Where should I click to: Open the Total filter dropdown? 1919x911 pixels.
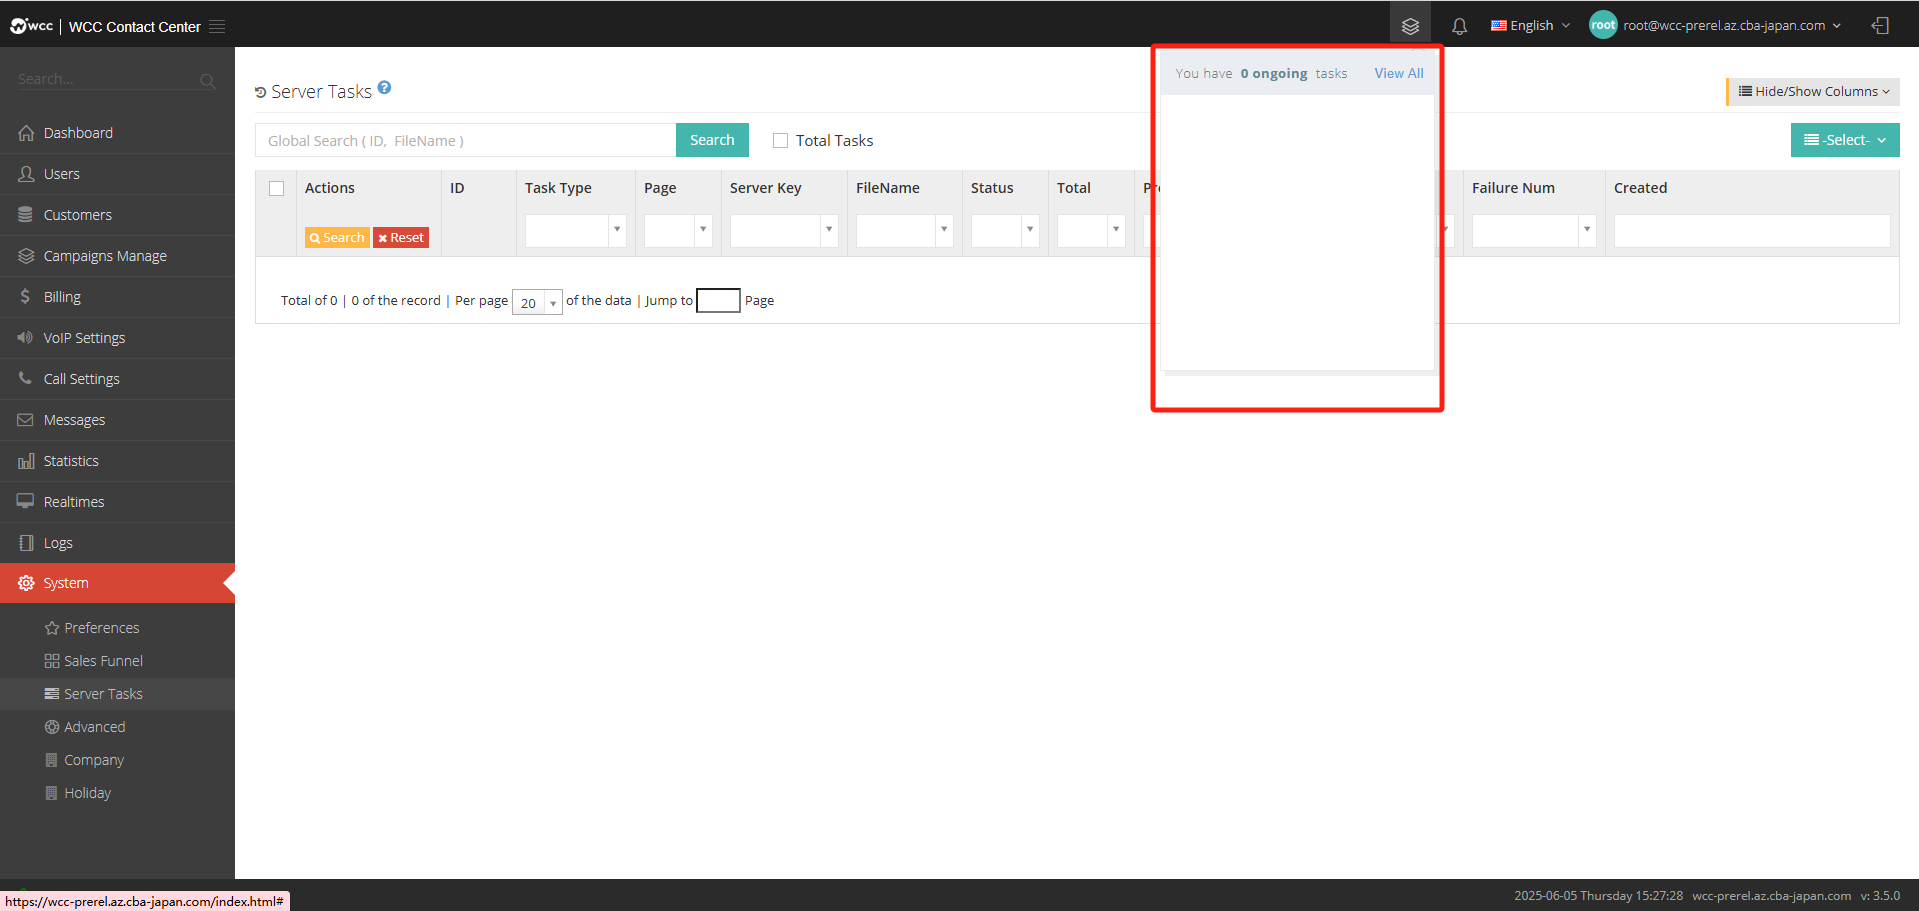pos(1091,230)
